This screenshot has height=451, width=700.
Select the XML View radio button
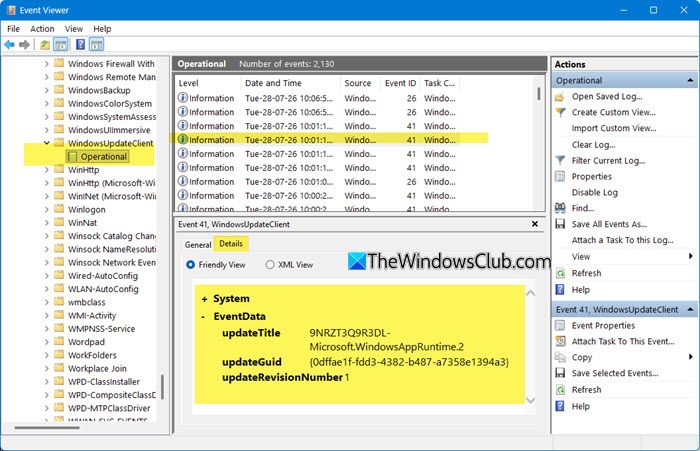[x=270, y=265]
